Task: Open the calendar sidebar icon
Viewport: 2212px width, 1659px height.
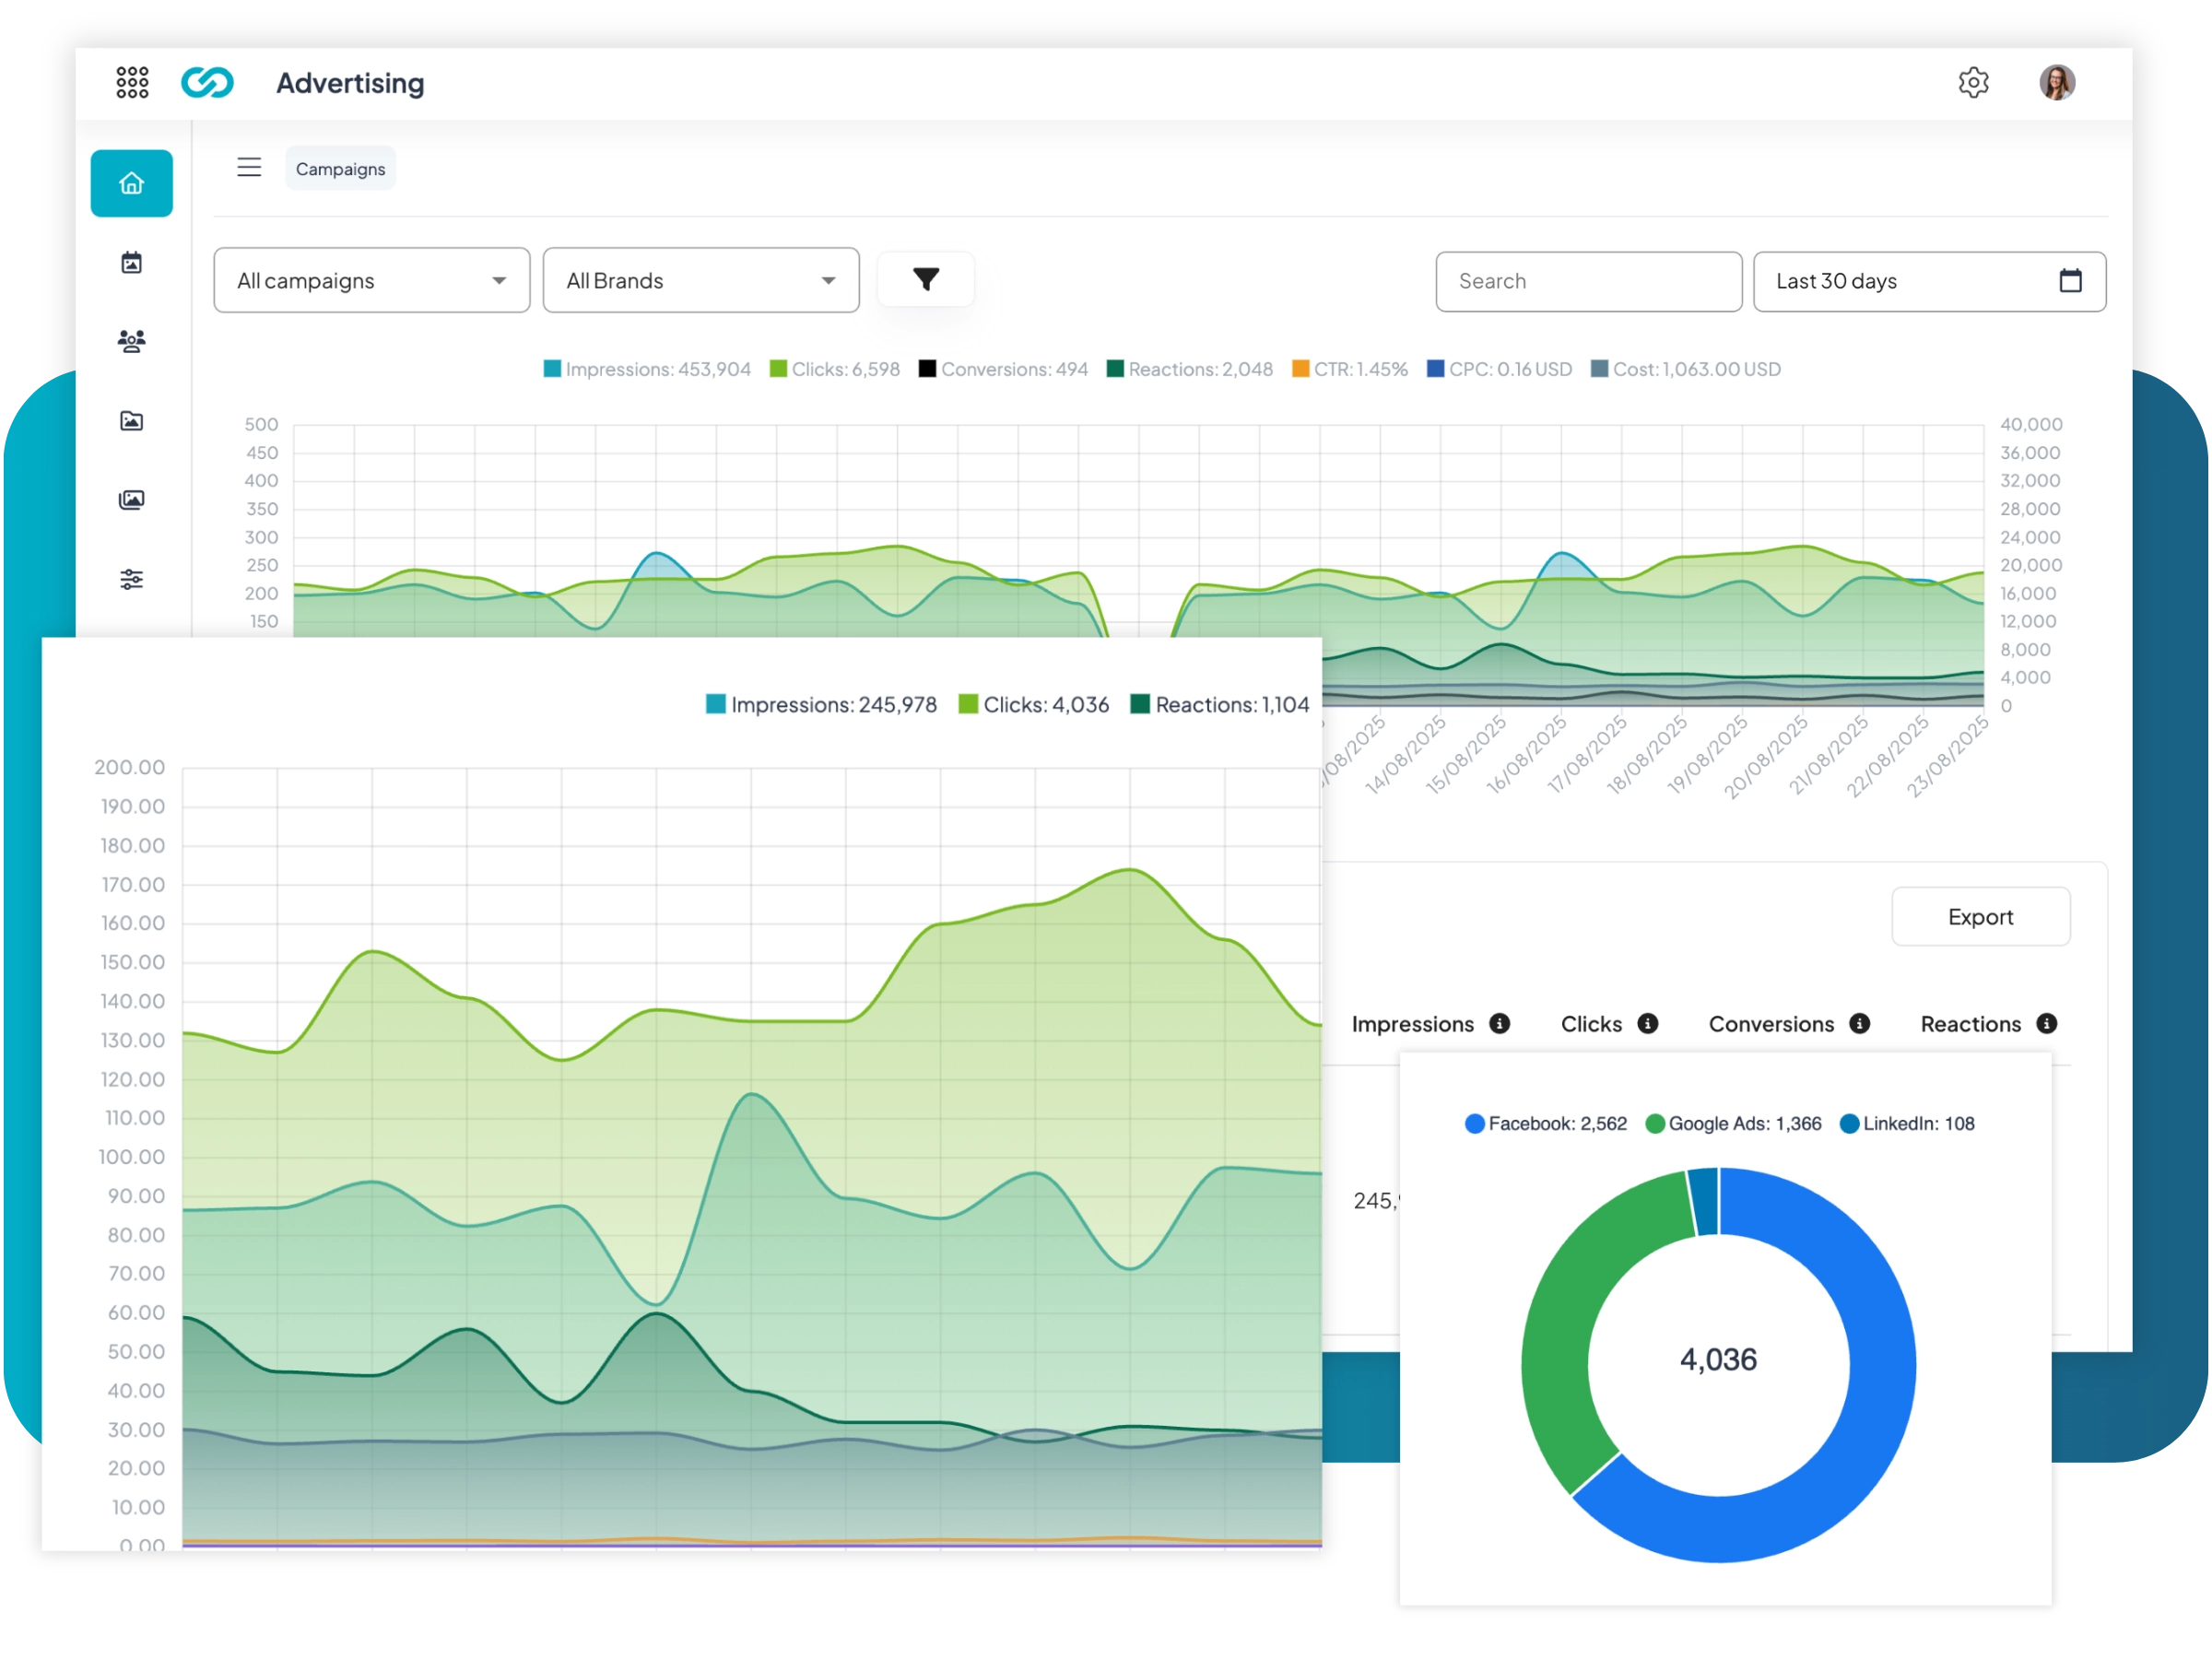Action: pos(132,263)
